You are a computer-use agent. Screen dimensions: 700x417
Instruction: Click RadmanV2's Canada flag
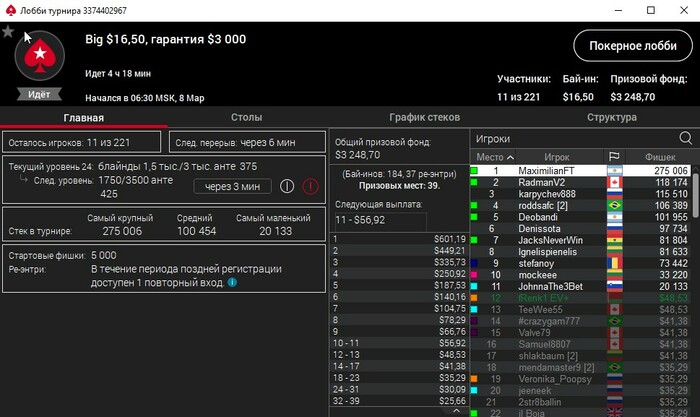click(614, 182)
